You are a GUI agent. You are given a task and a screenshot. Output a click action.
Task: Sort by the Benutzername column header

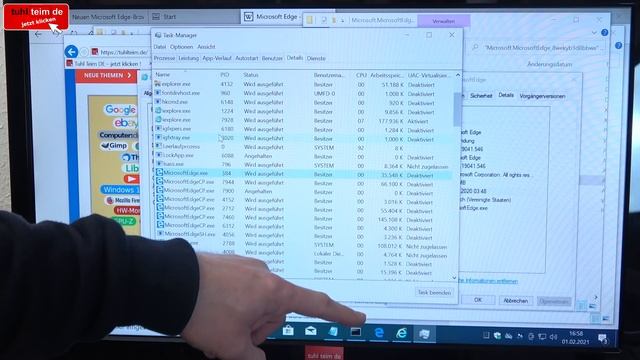pyautogui.click(x=329, y=76)
